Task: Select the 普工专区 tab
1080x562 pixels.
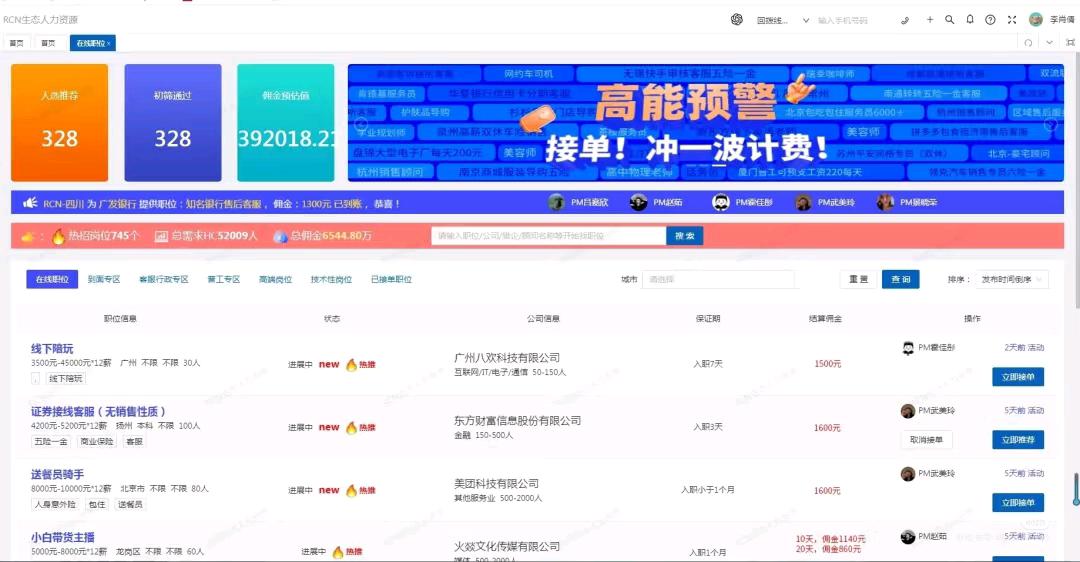Action: tap(224, 279)
